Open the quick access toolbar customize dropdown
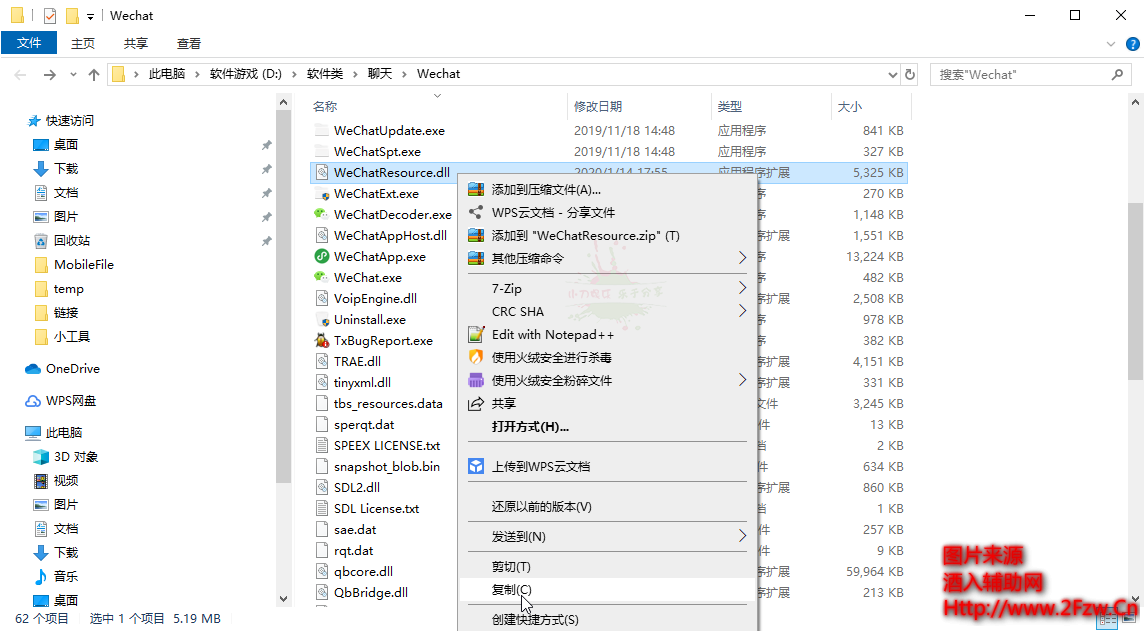The image size is (1145, 631). coord(91,16)
